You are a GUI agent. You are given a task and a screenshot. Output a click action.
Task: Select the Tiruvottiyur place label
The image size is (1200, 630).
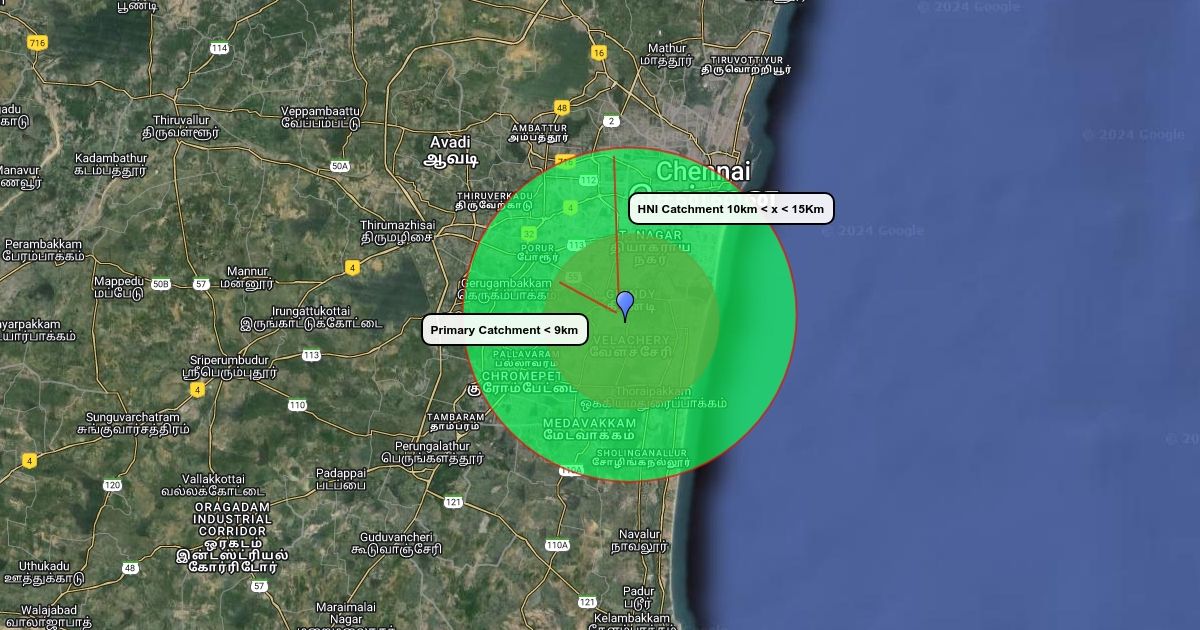(745, 65)
